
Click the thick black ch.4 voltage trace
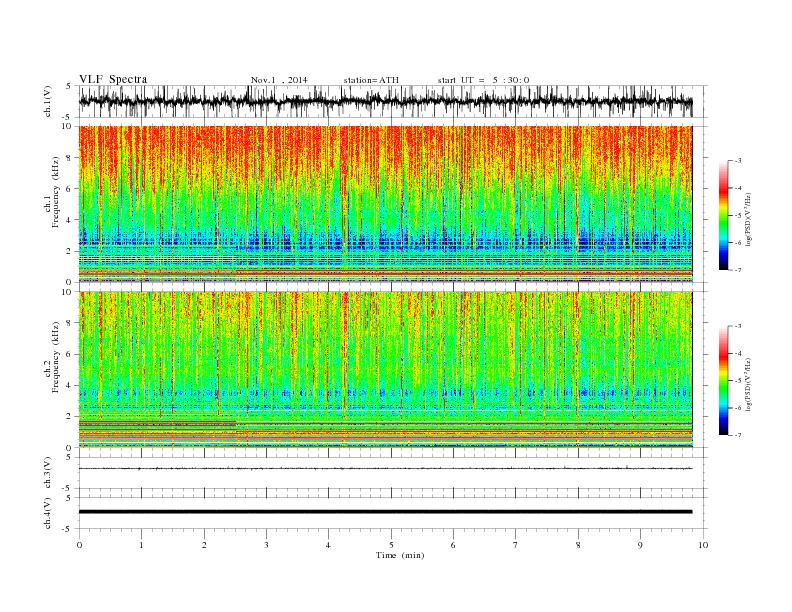(x=385, y=512)
